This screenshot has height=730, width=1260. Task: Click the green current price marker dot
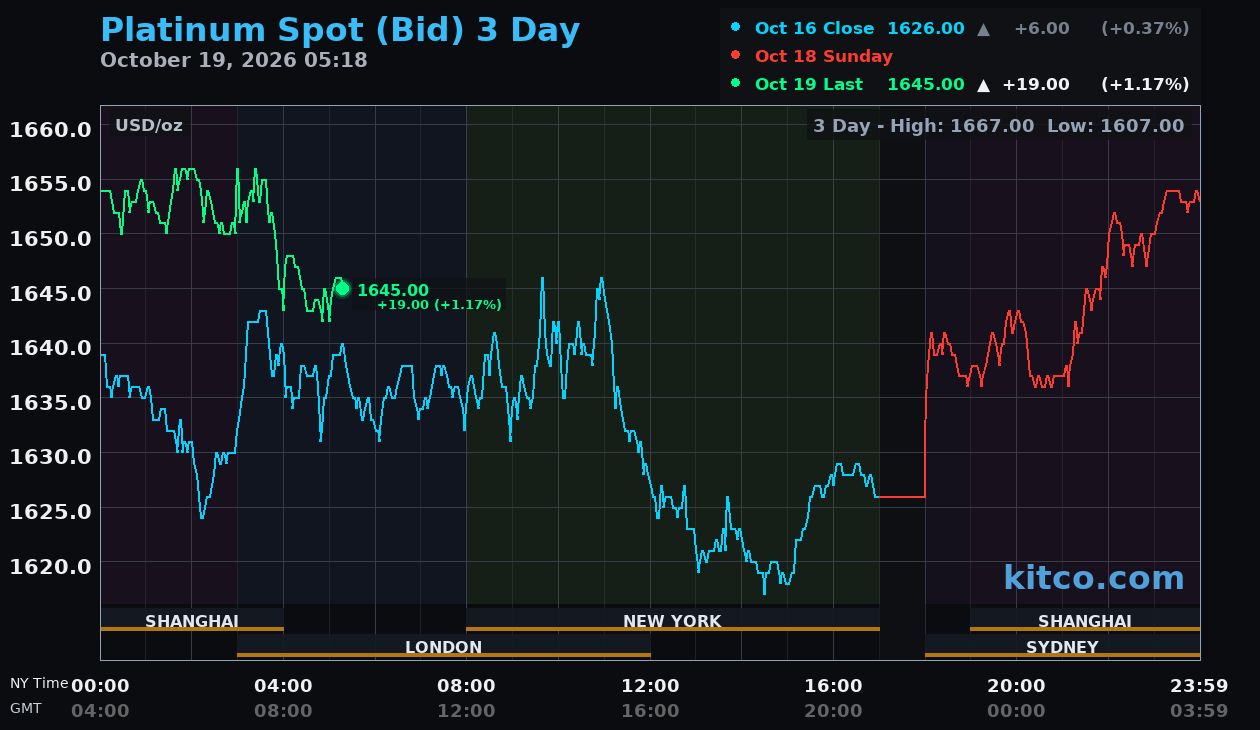pos(342,289)
